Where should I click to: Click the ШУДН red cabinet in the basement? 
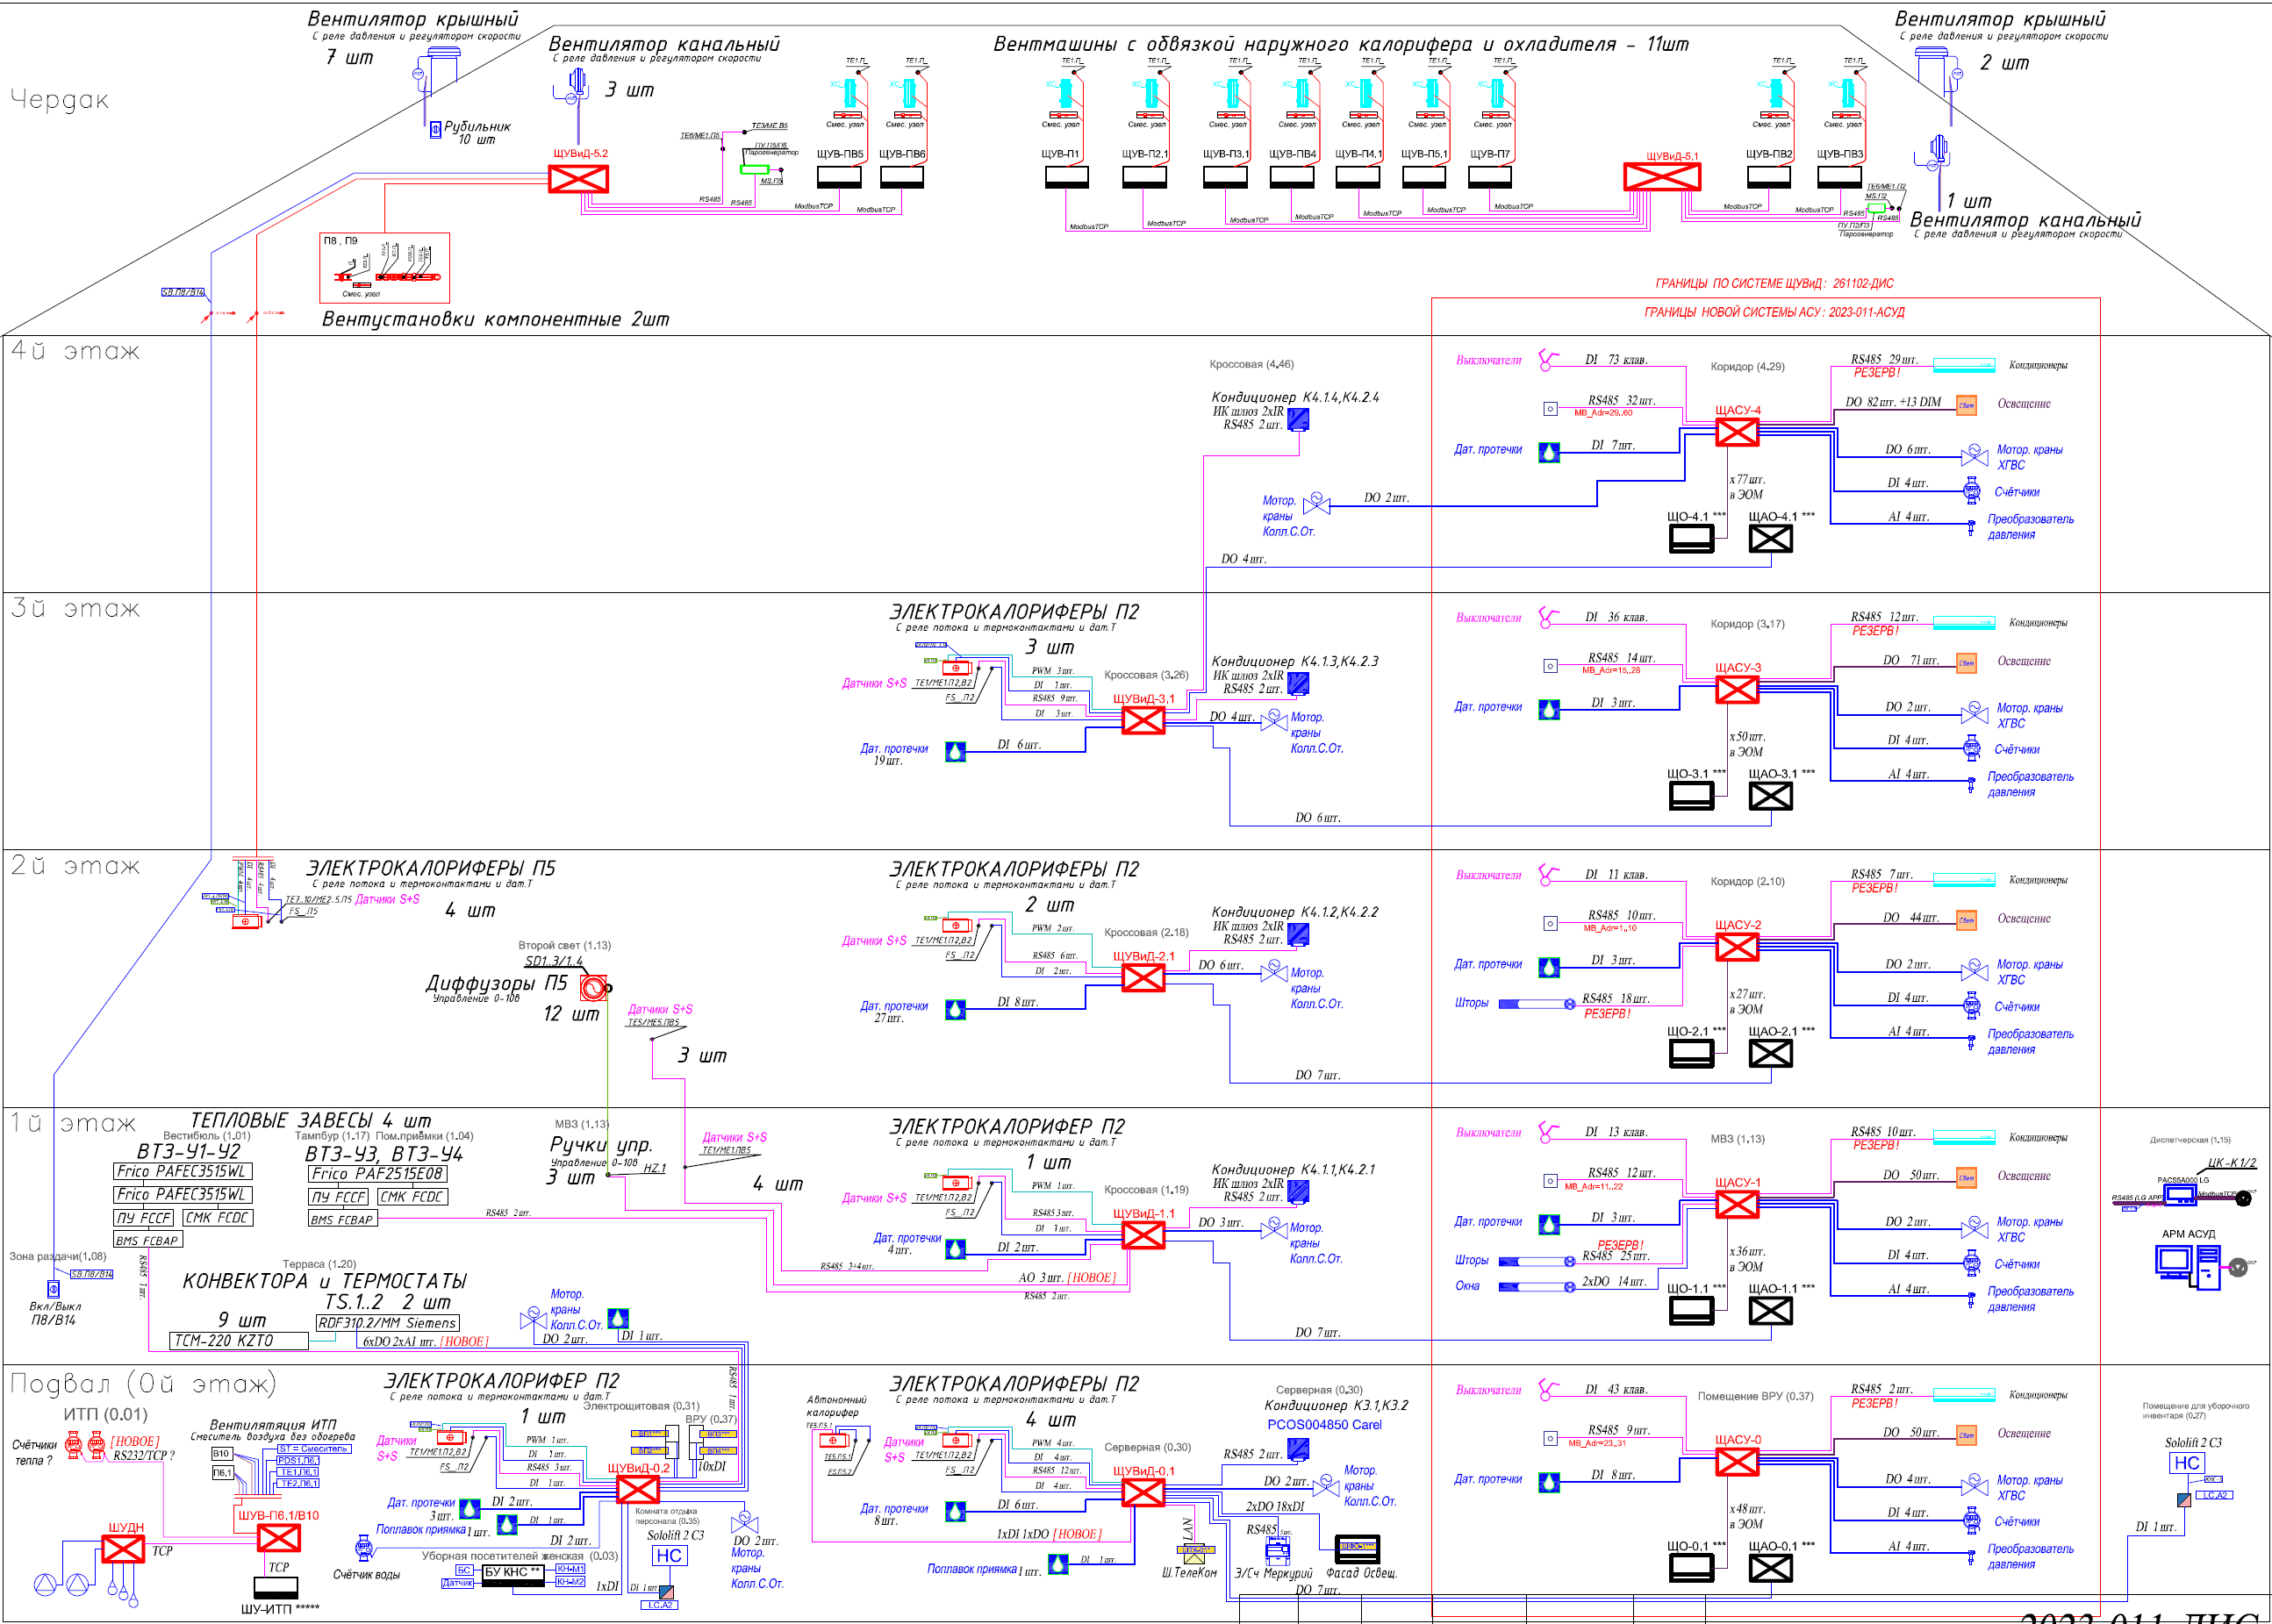point(123,1549)
